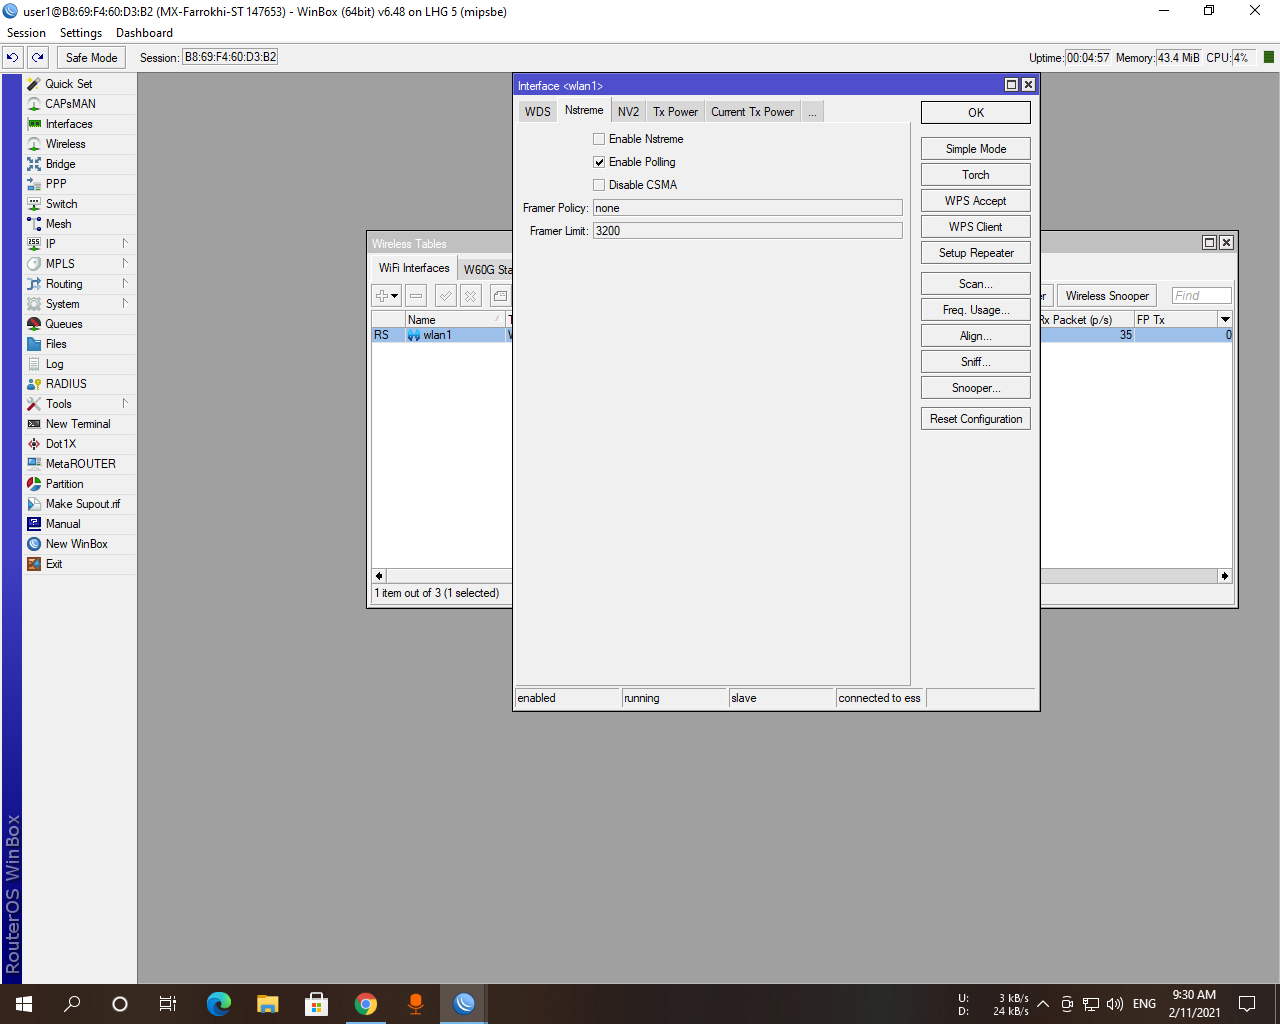Screen dimensions: 1280x1024
Task: Click the Undo arrow icon
Action: [x=12, y=58]
